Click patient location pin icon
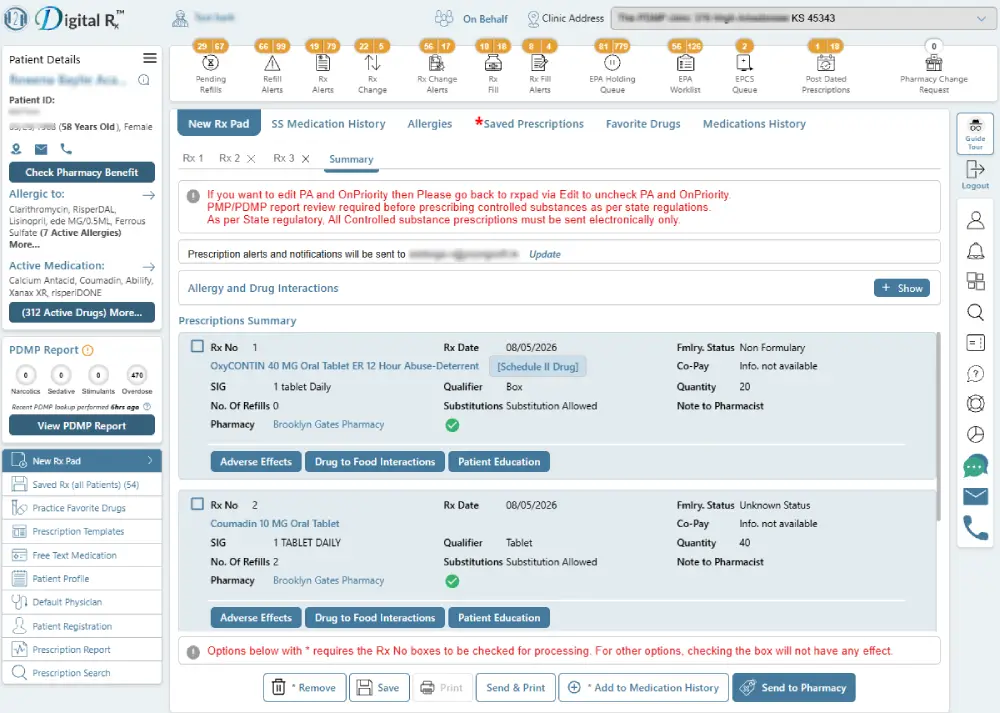Screen dimensions: 1000x713 [17, 149]
